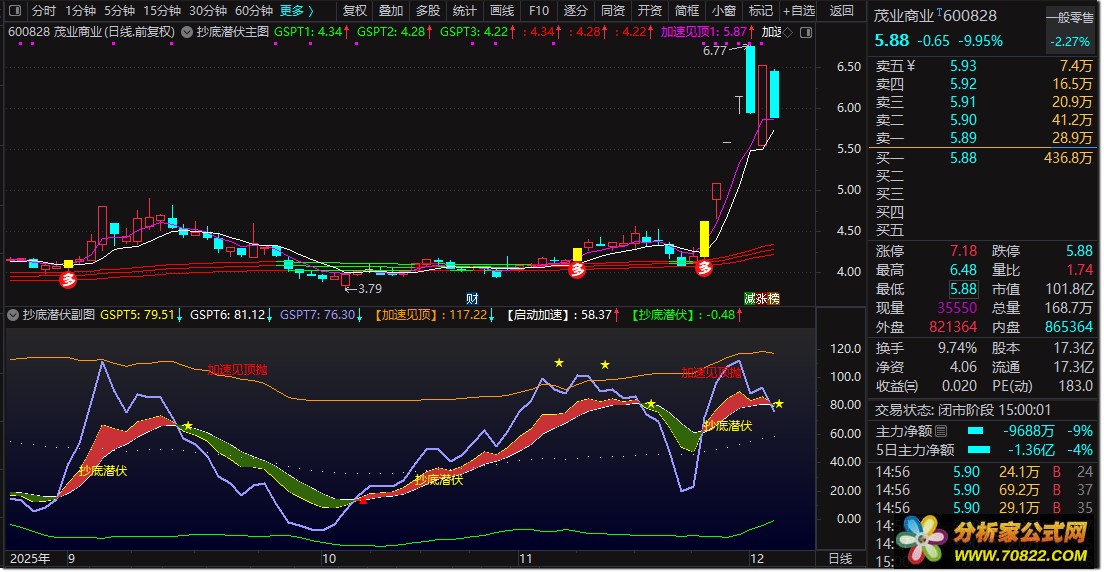
Task: Select 卖一 price 5.89
Action: (x=962, y=139)
